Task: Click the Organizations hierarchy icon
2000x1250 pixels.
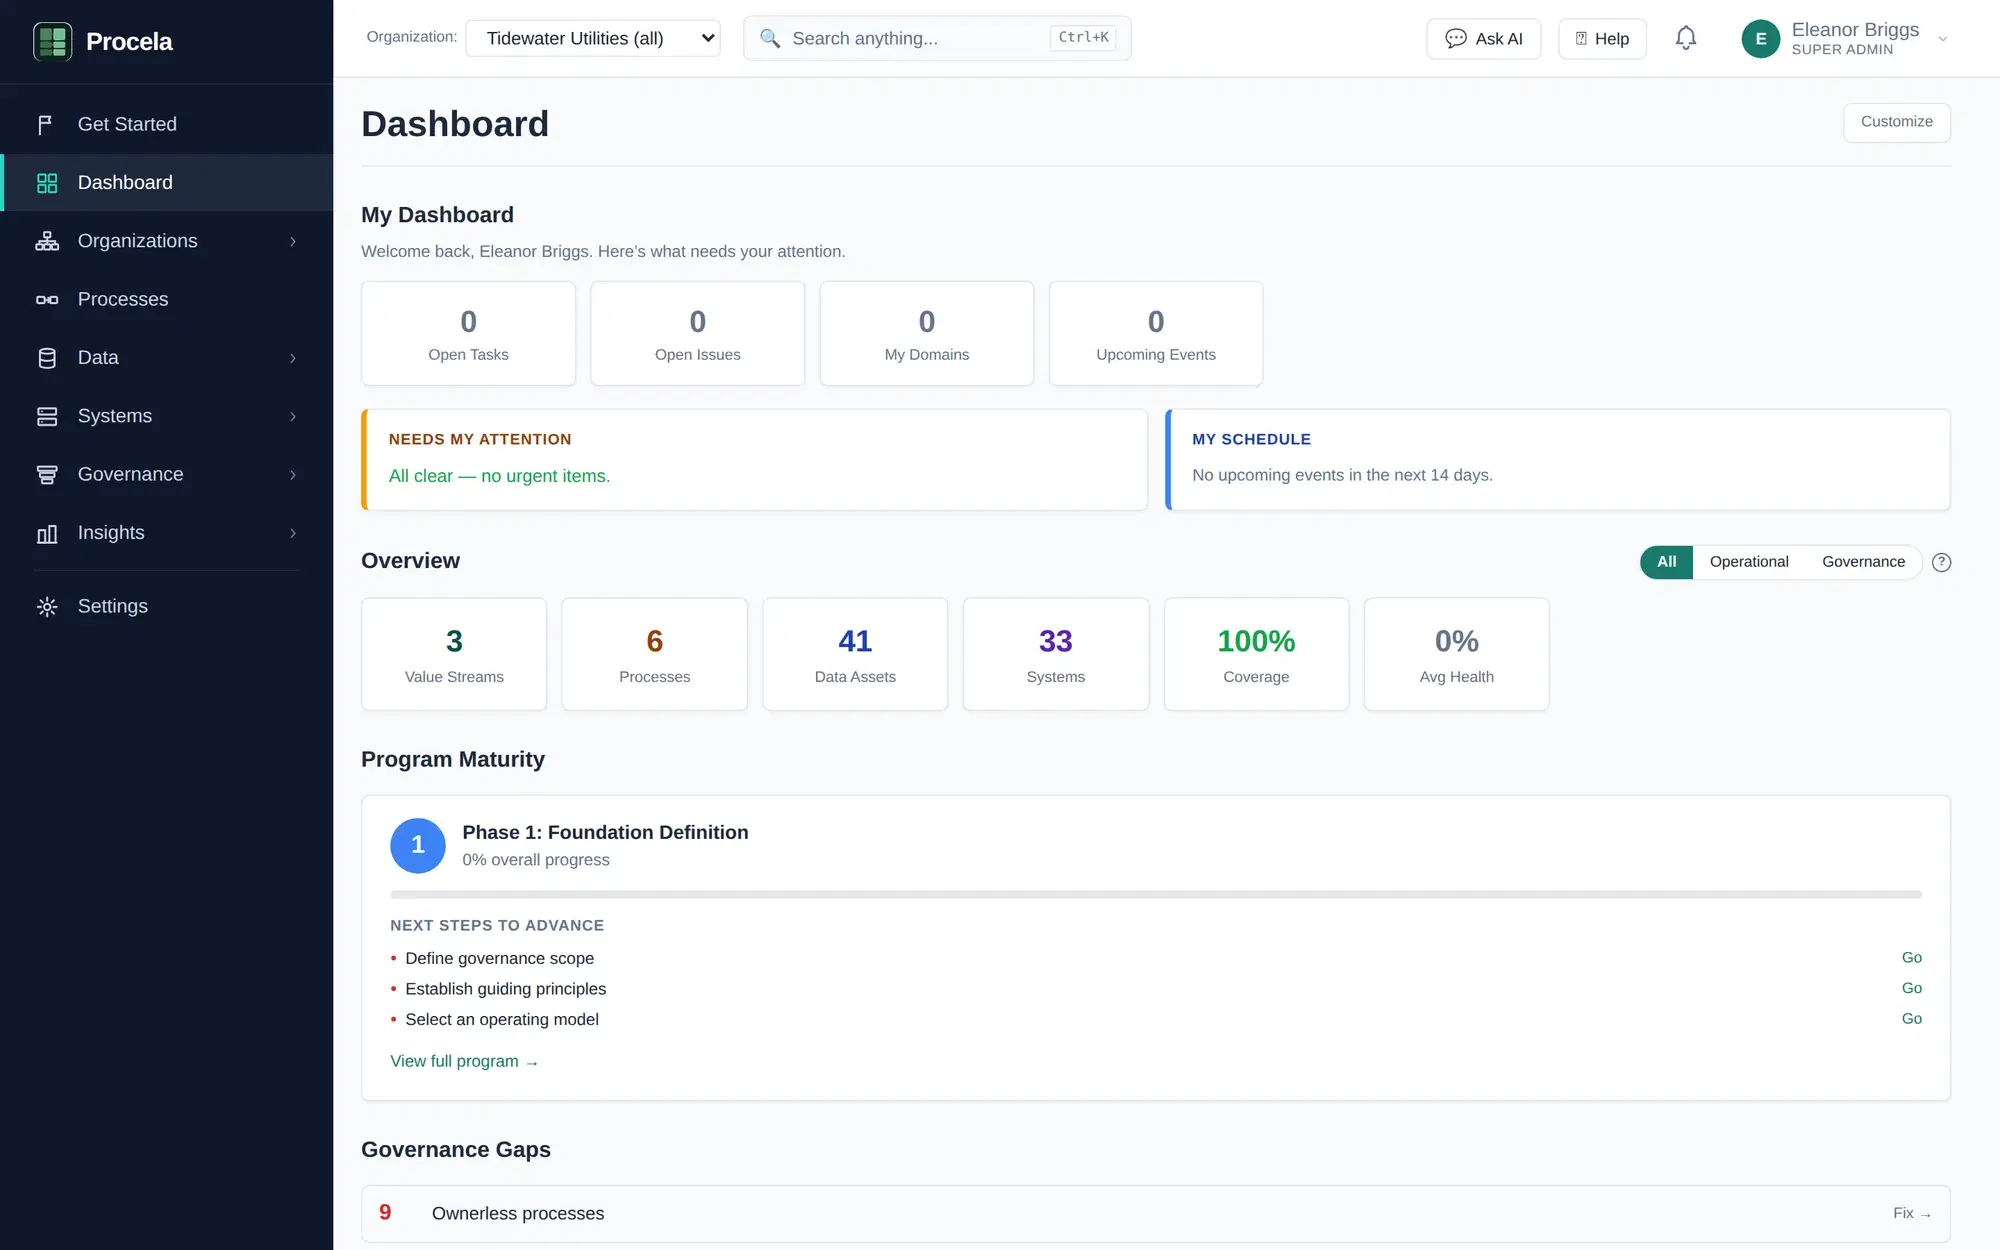Action: [x=46, y=241]
